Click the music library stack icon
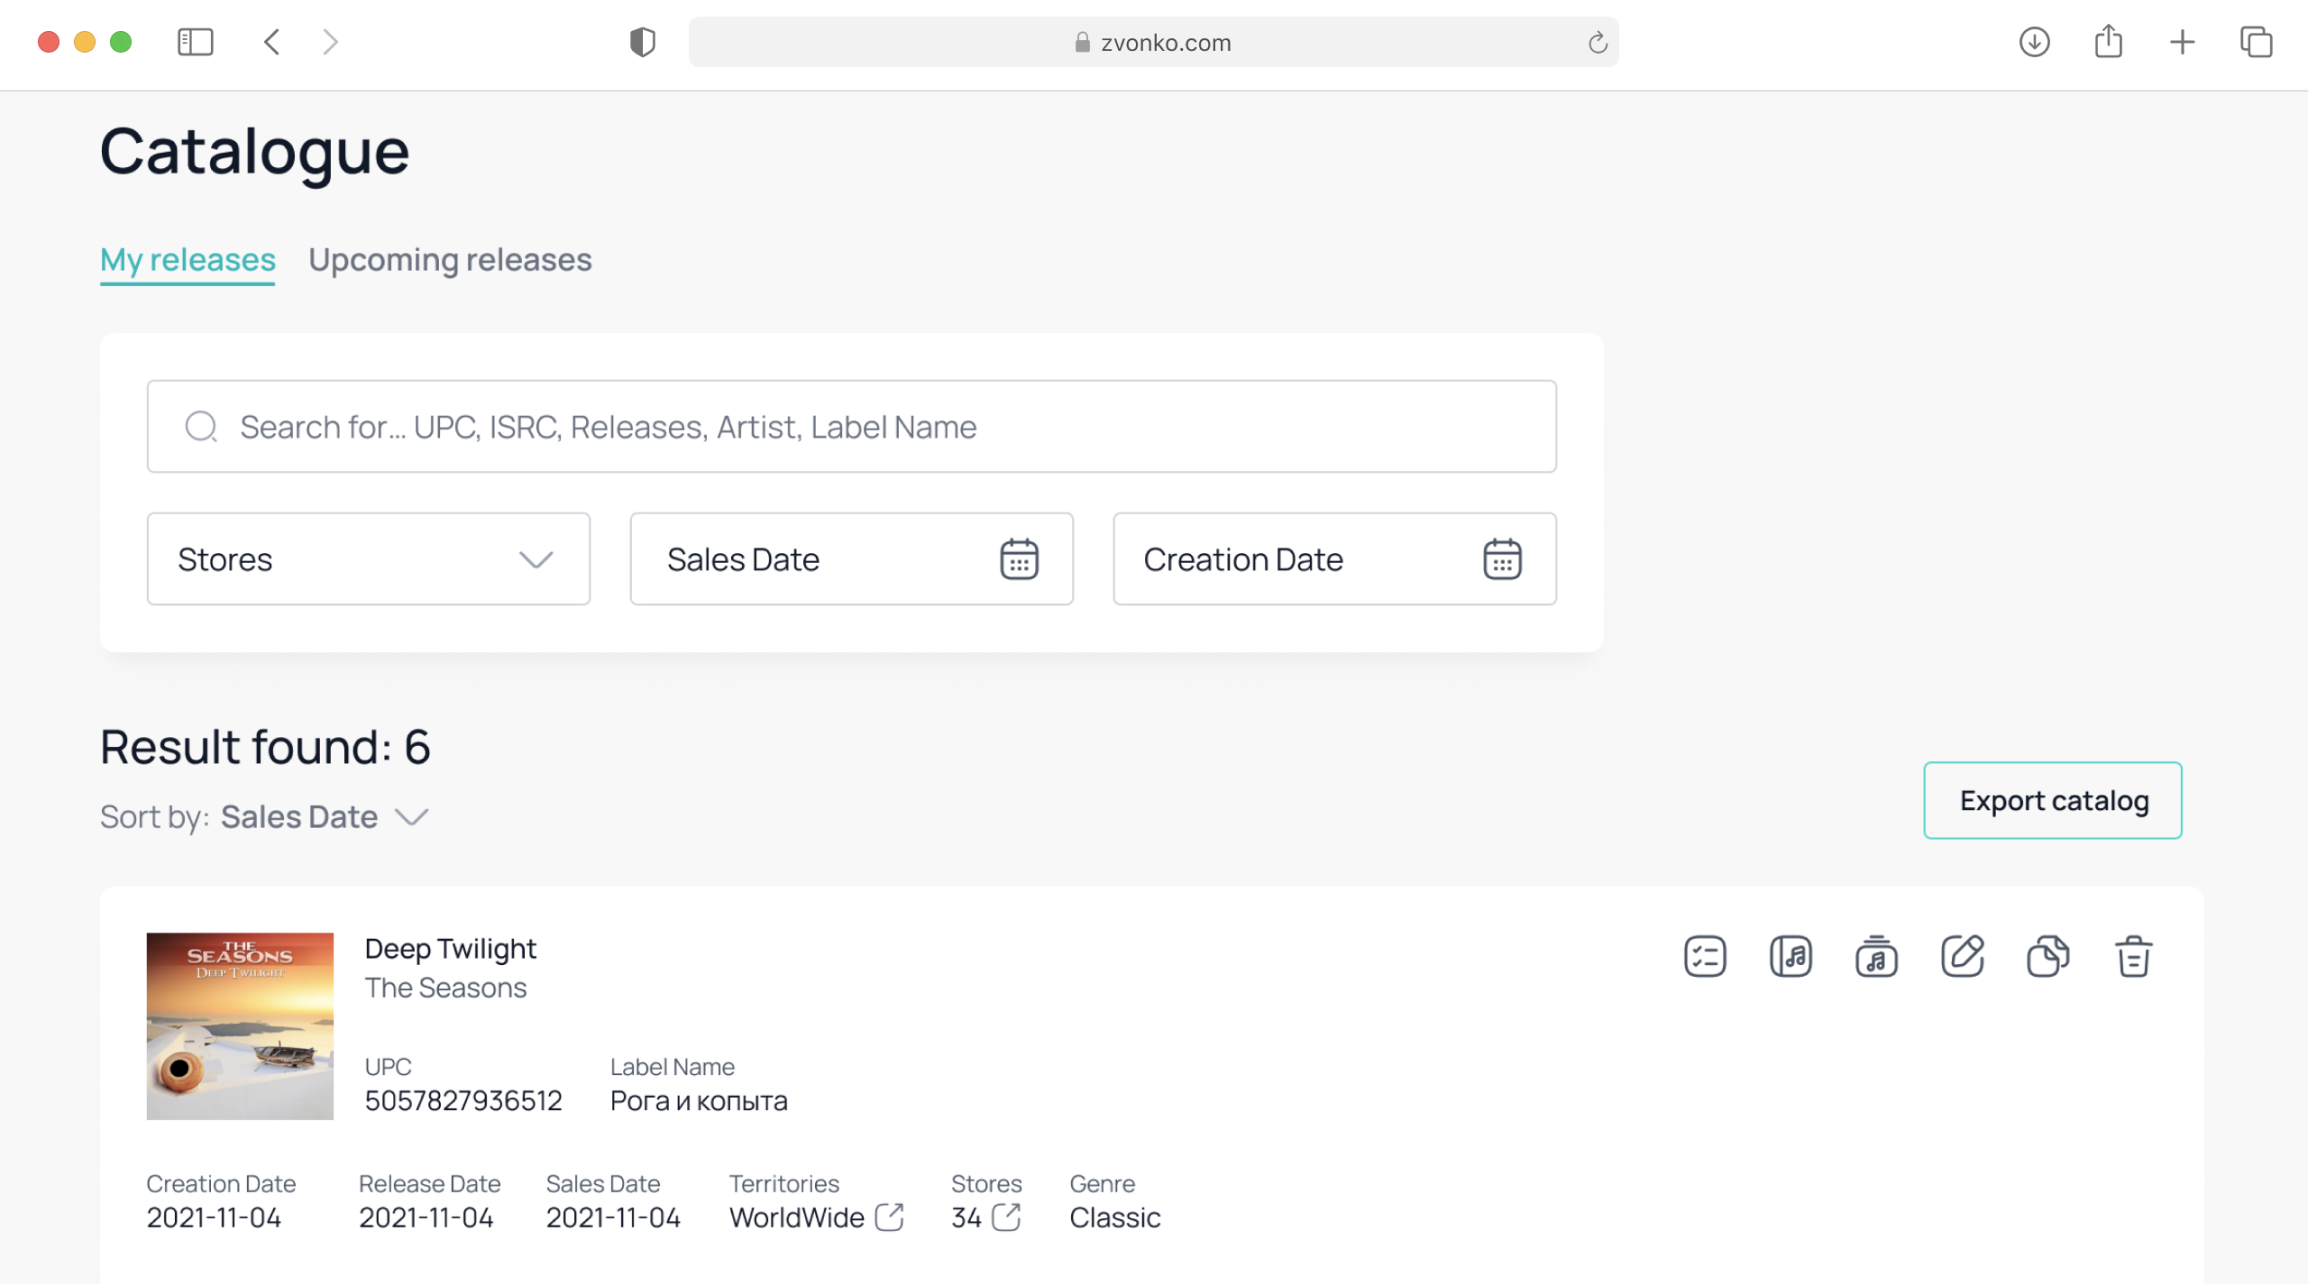 pos(1876,956)
